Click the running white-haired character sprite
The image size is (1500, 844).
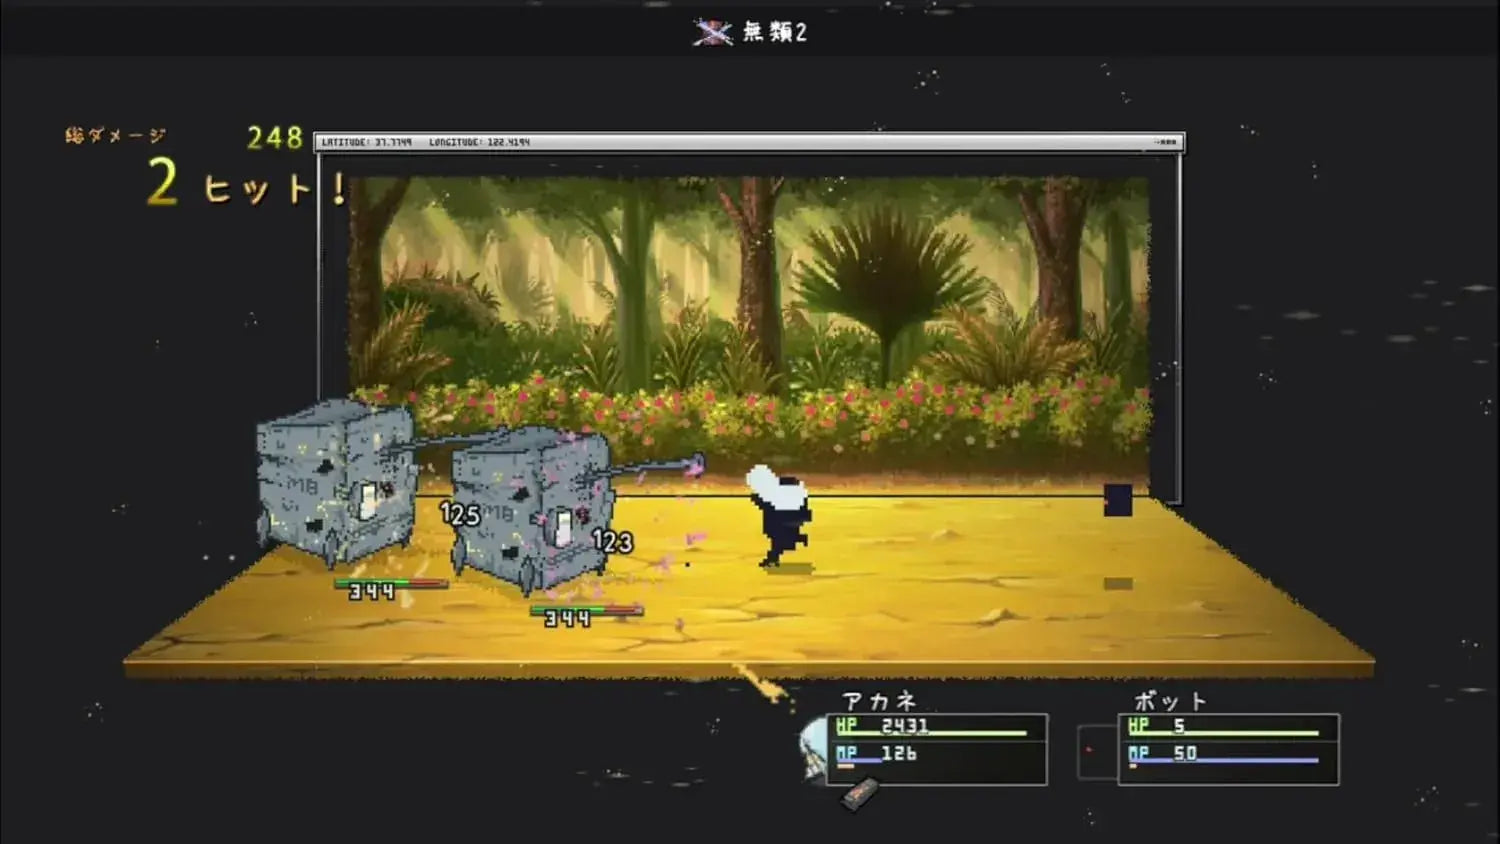click(780, 516)
